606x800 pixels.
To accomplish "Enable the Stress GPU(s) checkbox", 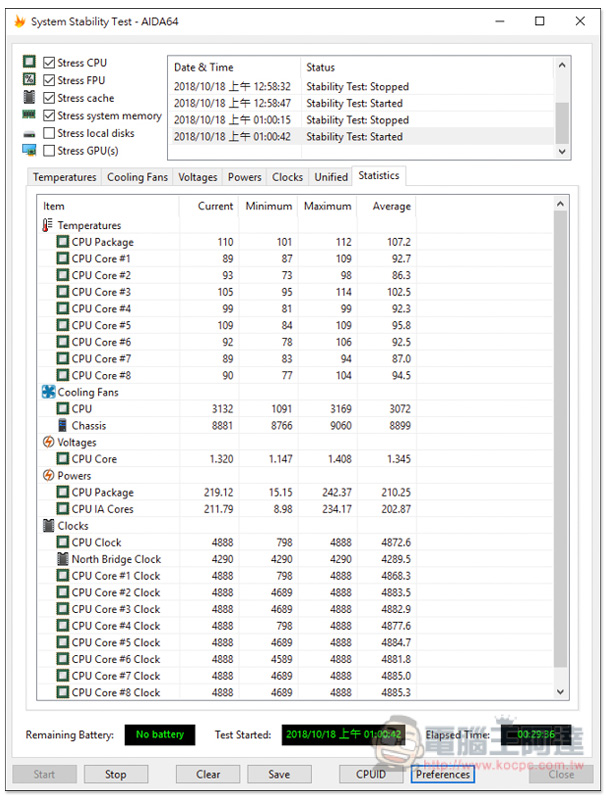I will point(49,151).
